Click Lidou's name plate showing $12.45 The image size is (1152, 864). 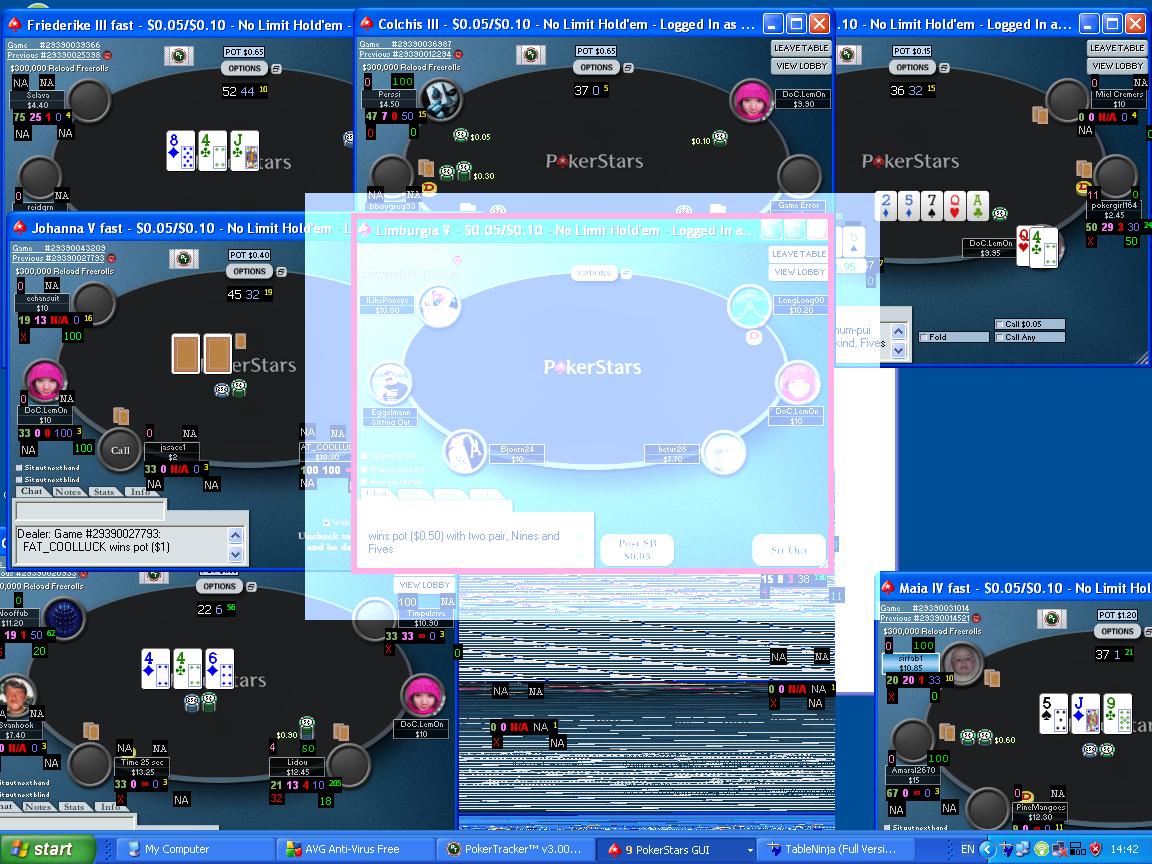click(298, 767)
